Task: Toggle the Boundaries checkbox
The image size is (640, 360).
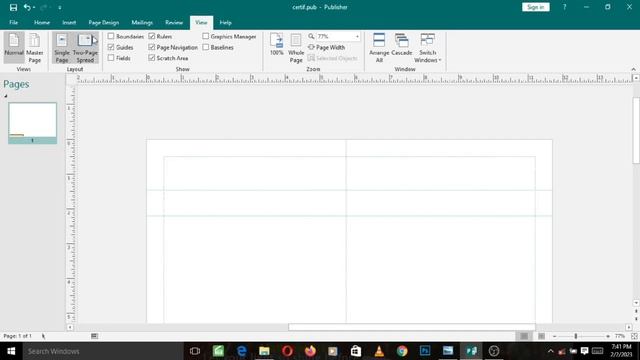Action: click(111, 36)
